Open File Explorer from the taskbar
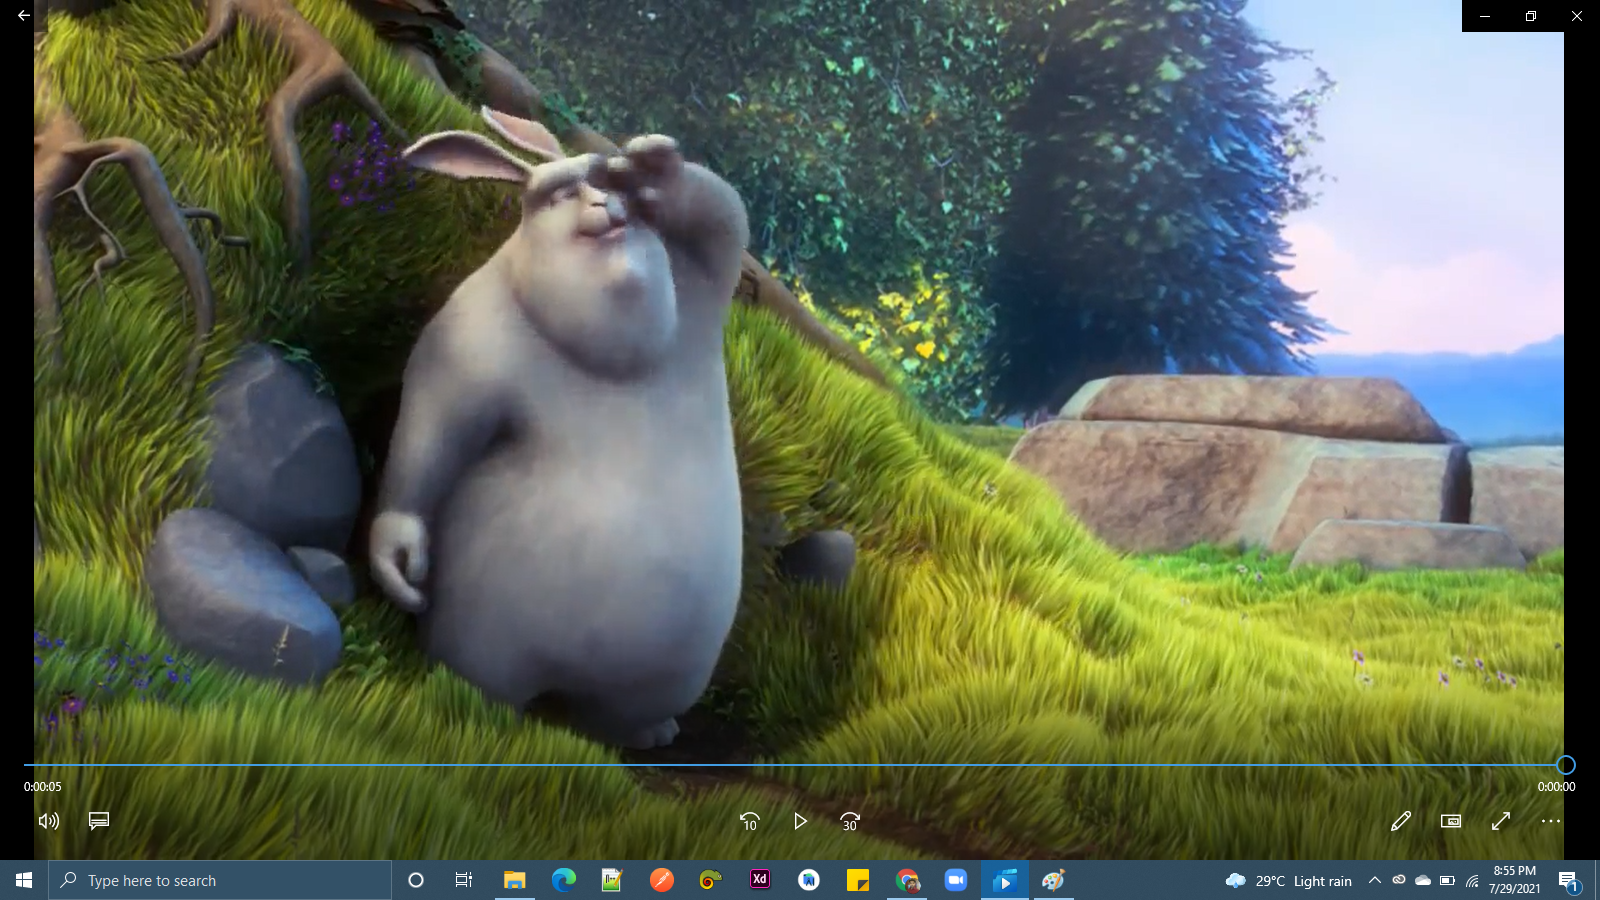 point(514,880)
